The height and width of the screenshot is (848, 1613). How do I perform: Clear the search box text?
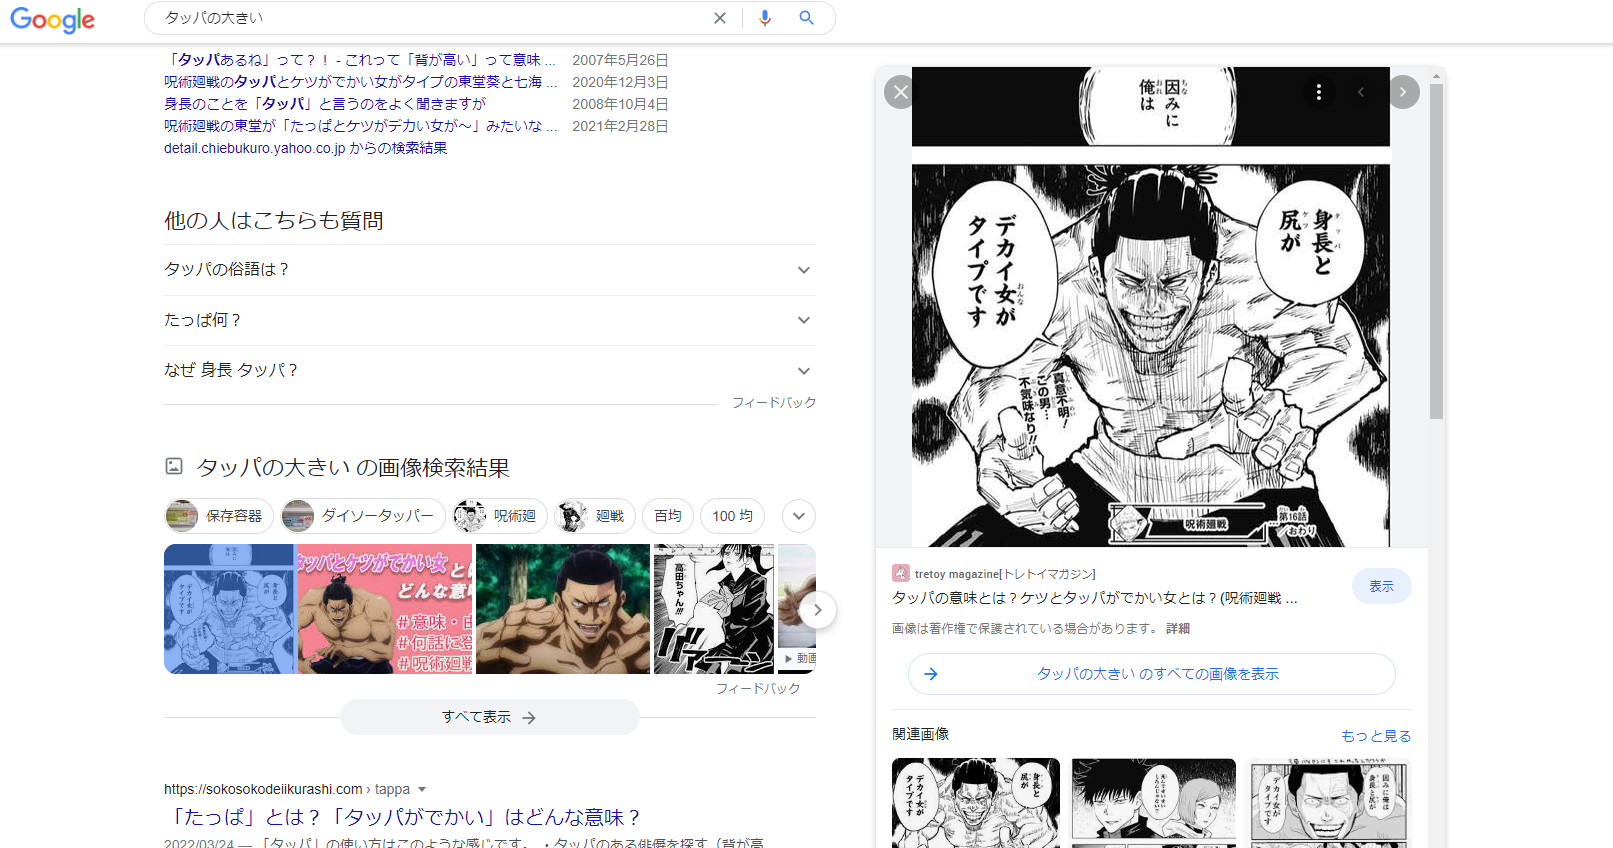[719, 18]
